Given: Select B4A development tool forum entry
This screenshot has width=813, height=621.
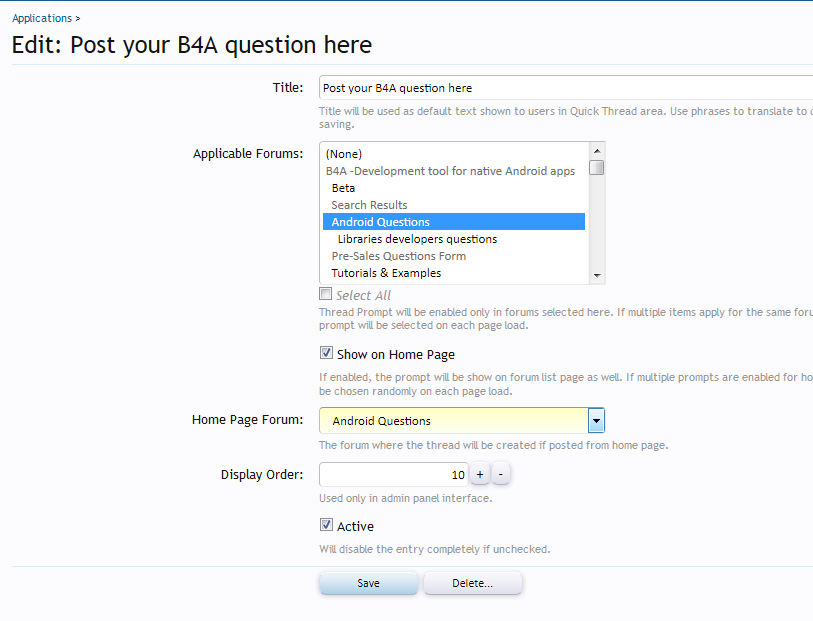Looking at the screenshot, I should [450, 171].
